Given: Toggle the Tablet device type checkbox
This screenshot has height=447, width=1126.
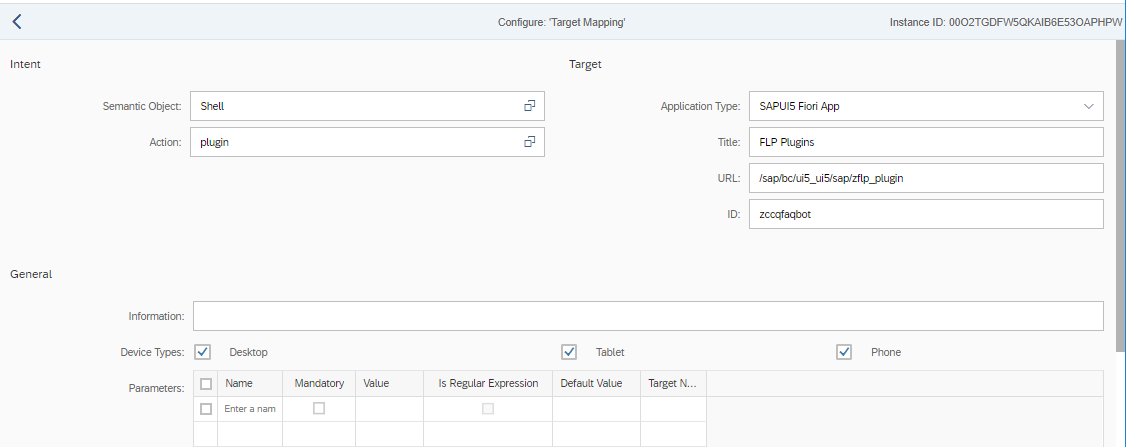Looking at the screenshot, I should point(569,352).
